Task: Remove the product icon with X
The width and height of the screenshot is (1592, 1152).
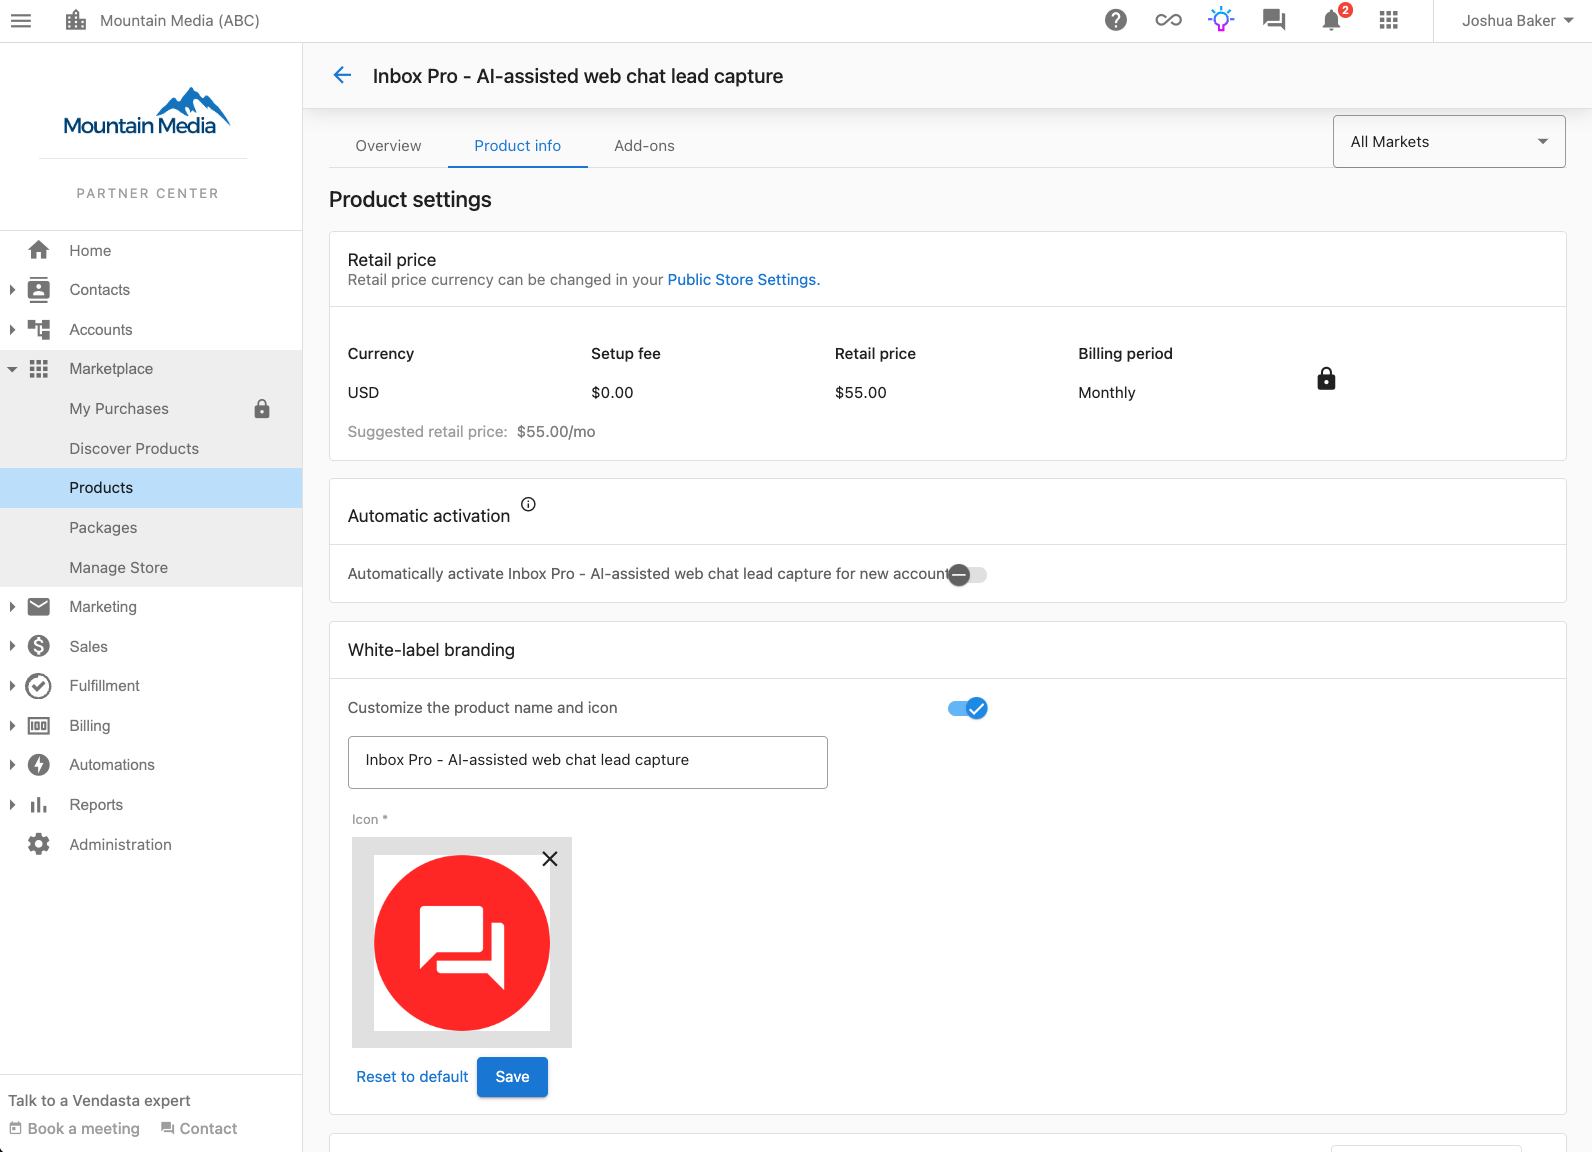Action: (549, 859)
